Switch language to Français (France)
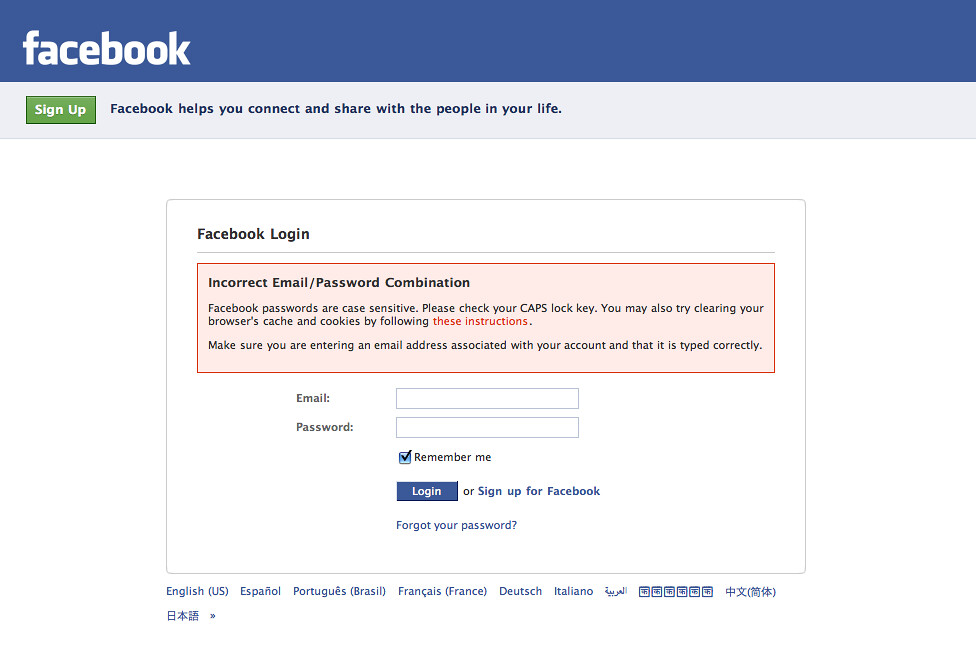The image size is (976, 647). click(442, 591)
